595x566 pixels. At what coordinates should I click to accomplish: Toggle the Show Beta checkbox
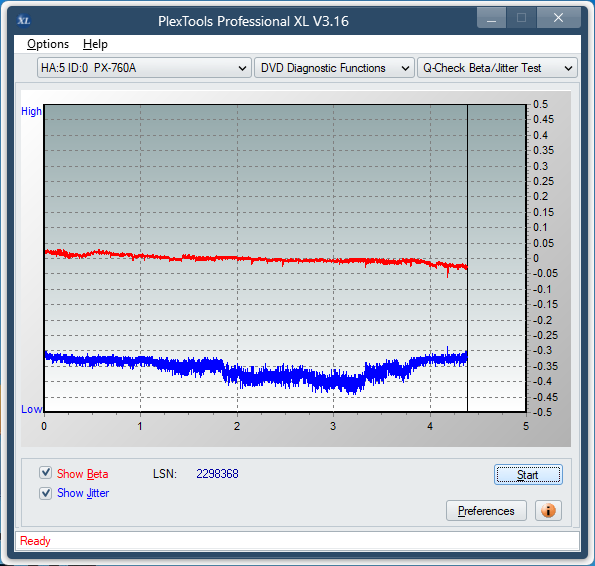click(46, 473)
